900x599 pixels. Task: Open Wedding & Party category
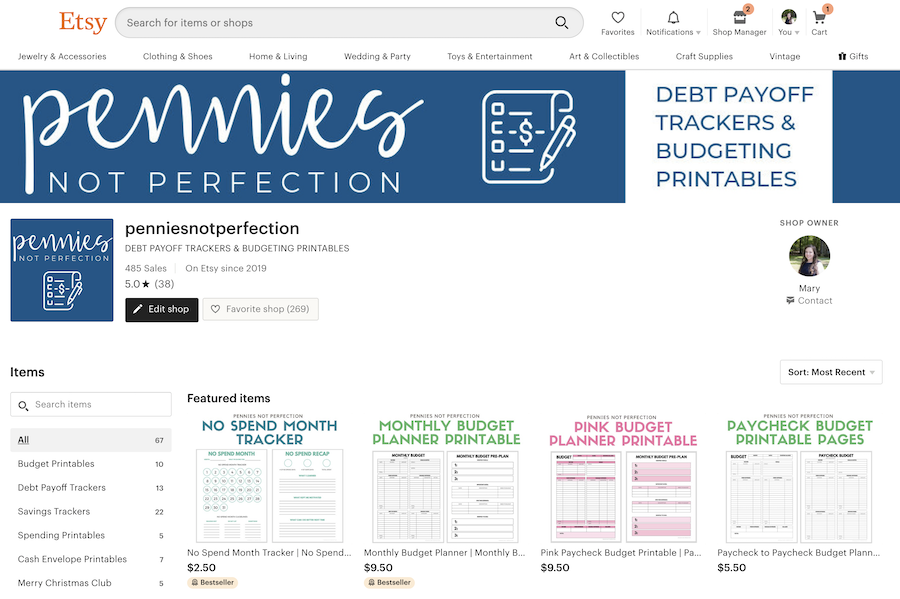click(377, 56)
